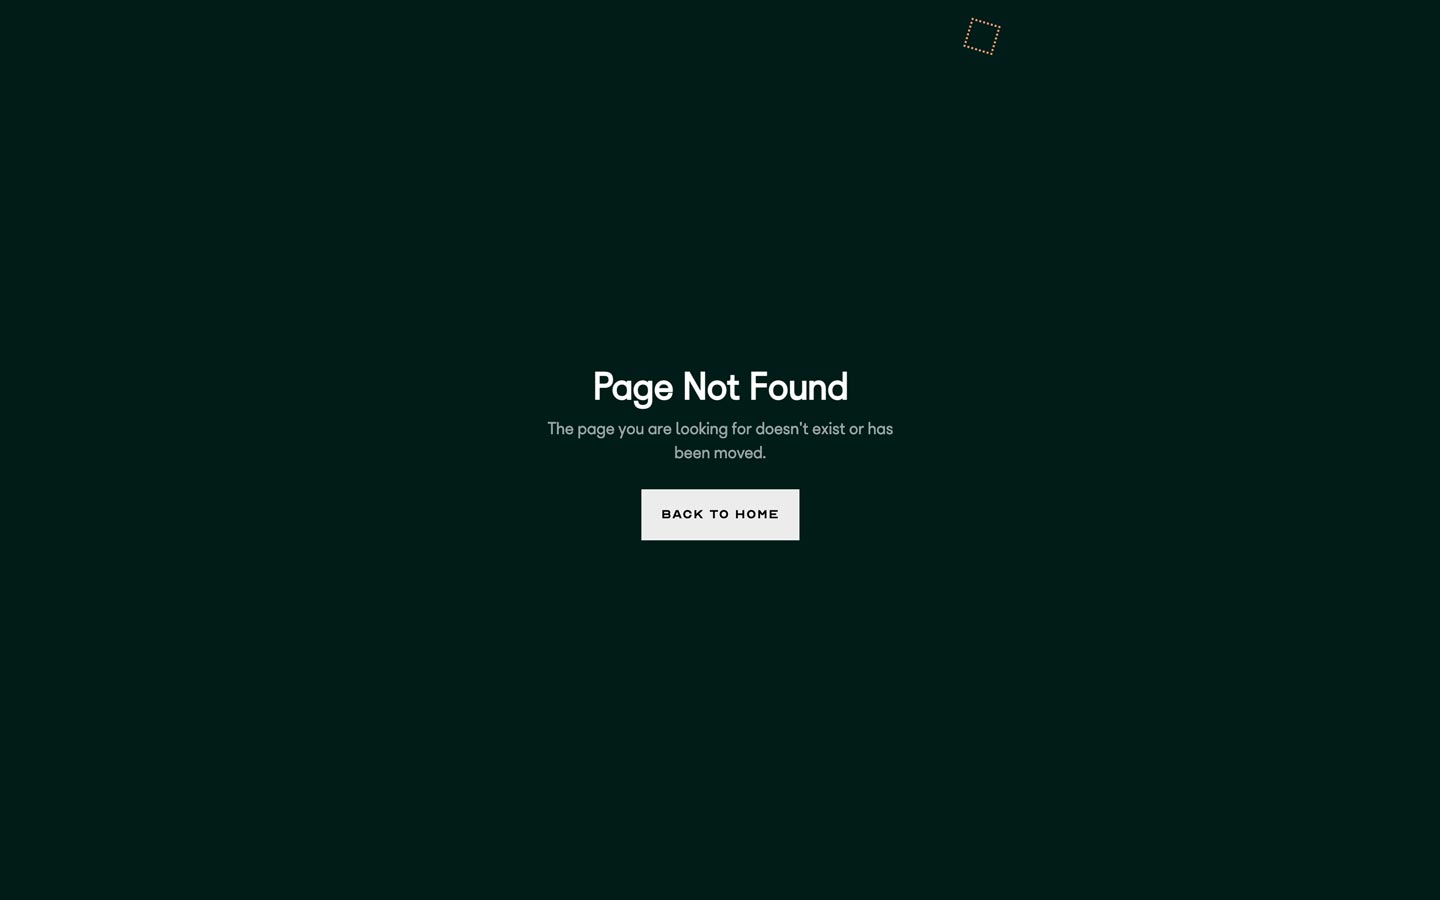The image size is (1440, 900).
Task: Click the word "BACK" on the button
Action: pos(682,514)
